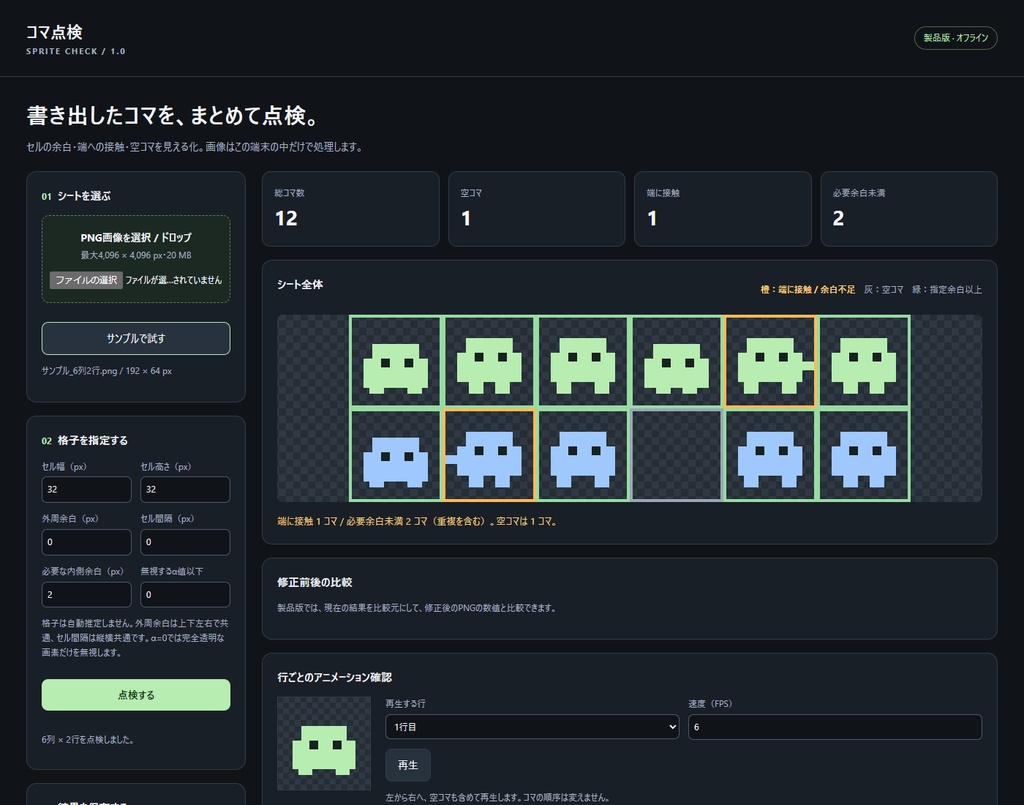Select orange-bordered blue sprite cell in row two

coord(489,455)
